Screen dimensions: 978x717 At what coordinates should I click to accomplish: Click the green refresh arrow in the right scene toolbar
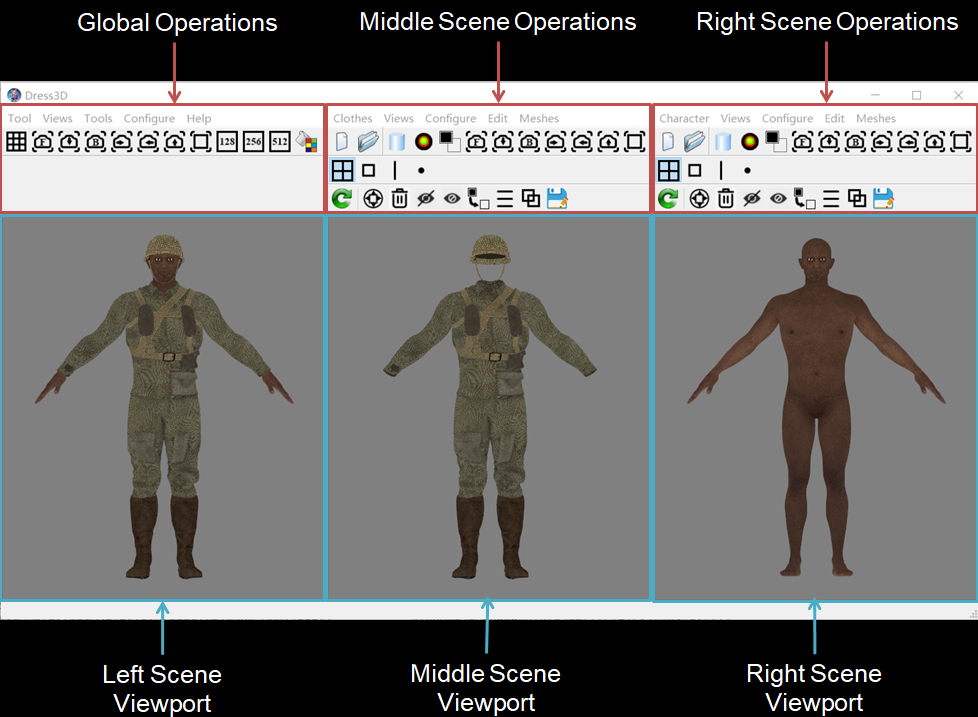click(668, 198)
